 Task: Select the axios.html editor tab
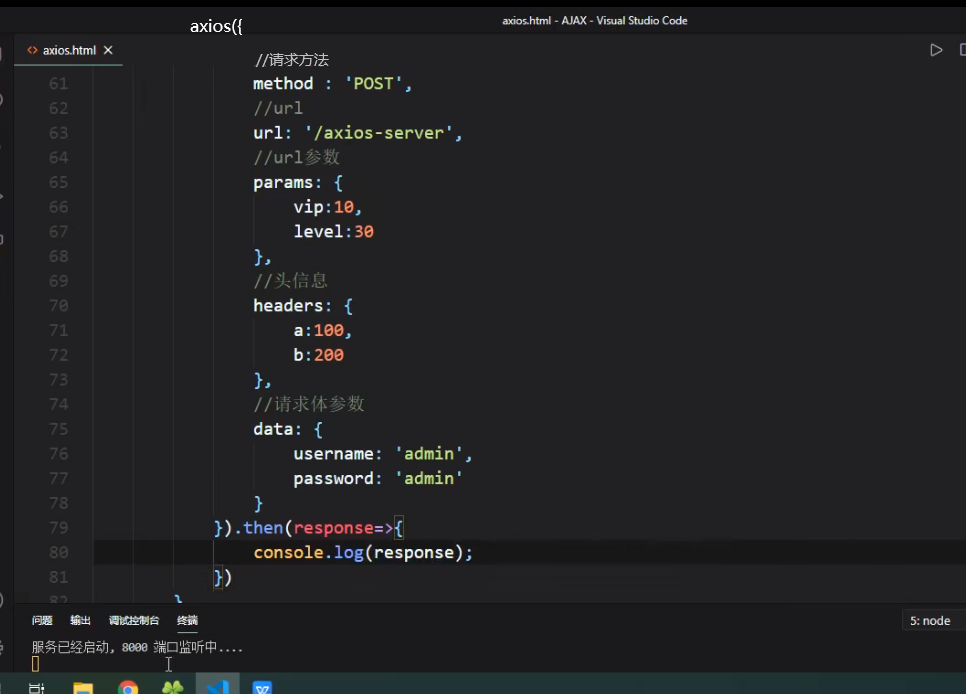click(x=68, y=50)
